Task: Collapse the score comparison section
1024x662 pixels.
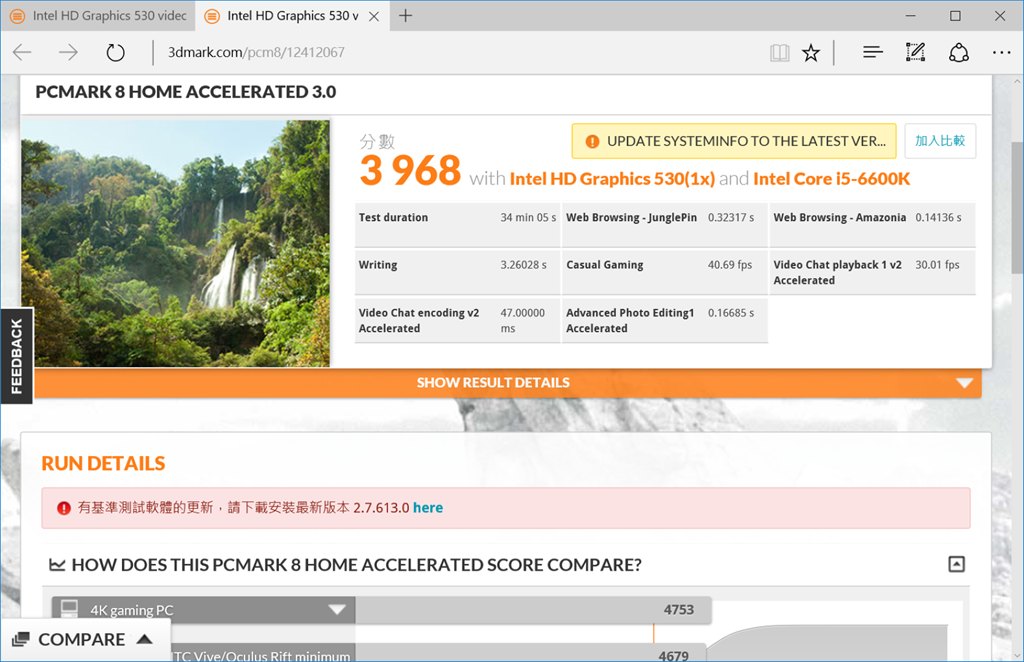Action: [956, 564]
